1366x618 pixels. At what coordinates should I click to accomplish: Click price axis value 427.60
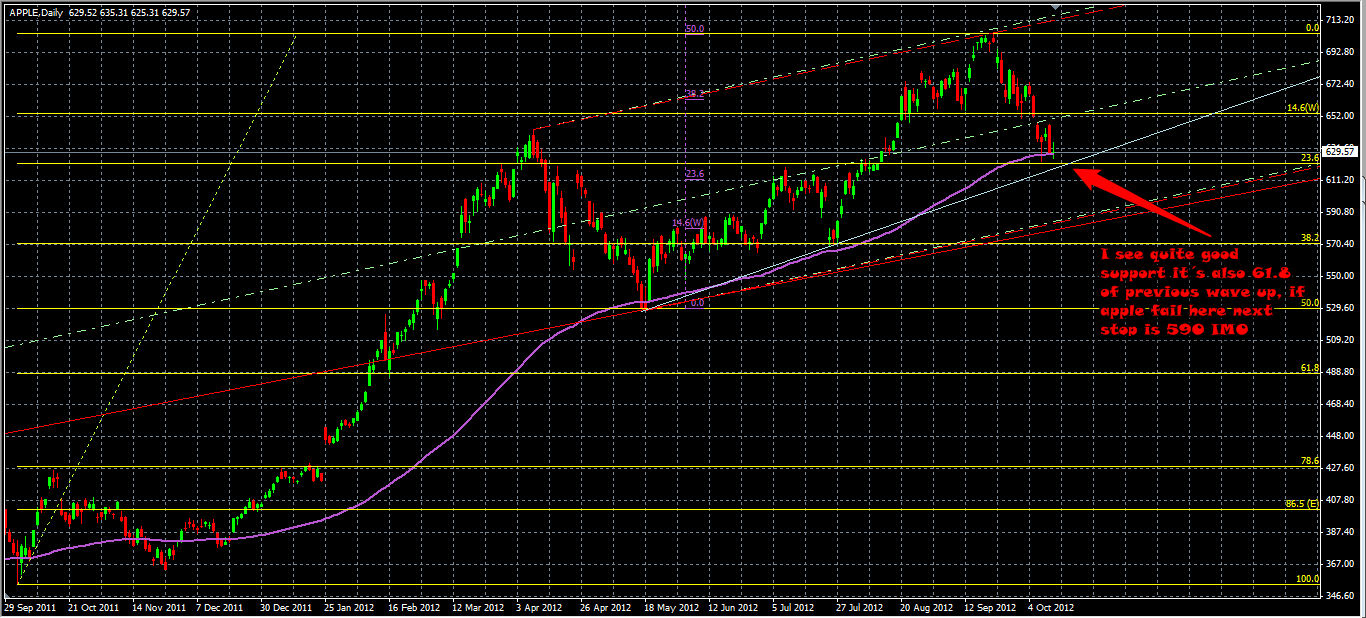(1339, 467)
